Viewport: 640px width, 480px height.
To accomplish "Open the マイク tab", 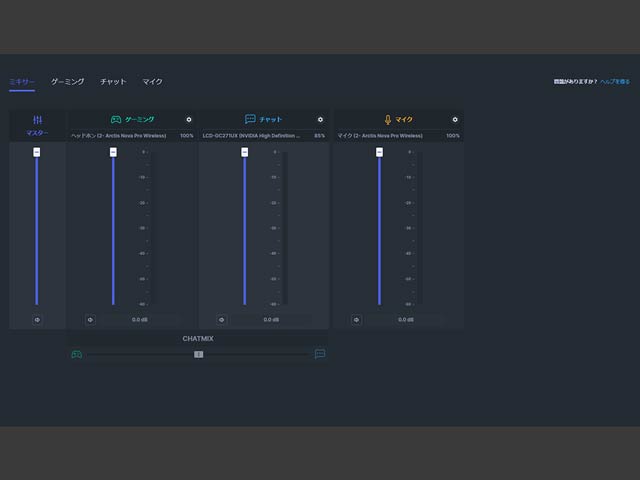I will coord(152,82).
